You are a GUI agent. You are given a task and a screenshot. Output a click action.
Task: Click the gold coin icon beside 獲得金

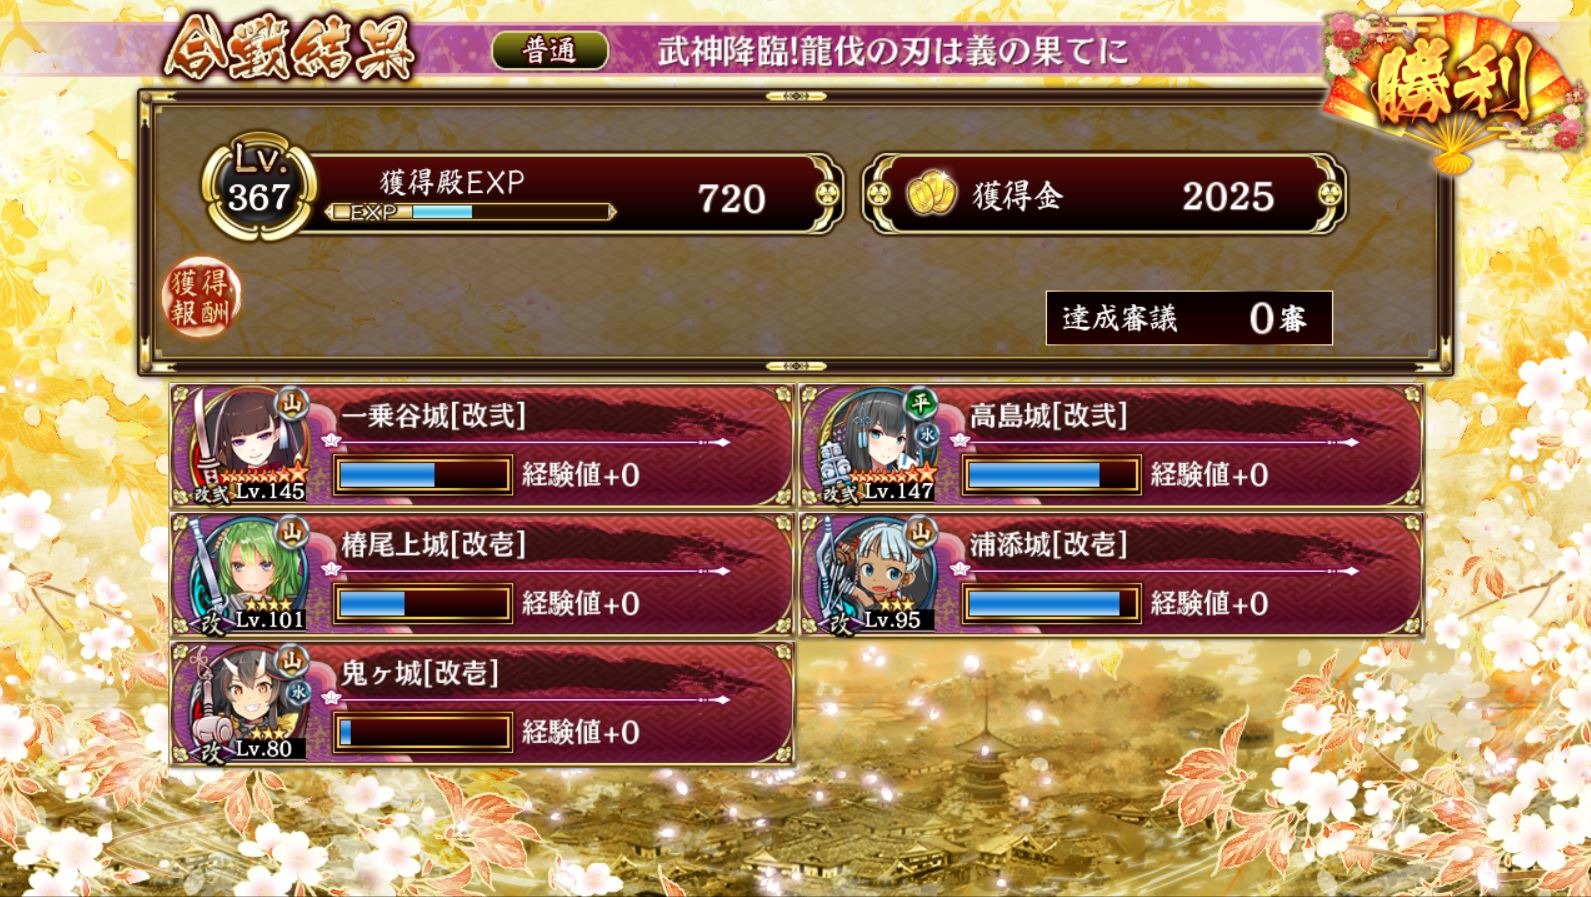pos(932,195)
